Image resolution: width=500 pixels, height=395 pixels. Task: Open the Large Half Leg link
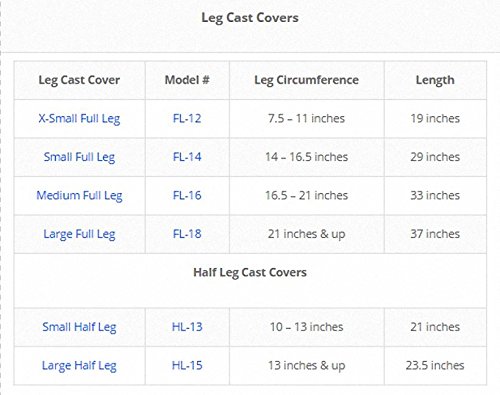(79, 366)
